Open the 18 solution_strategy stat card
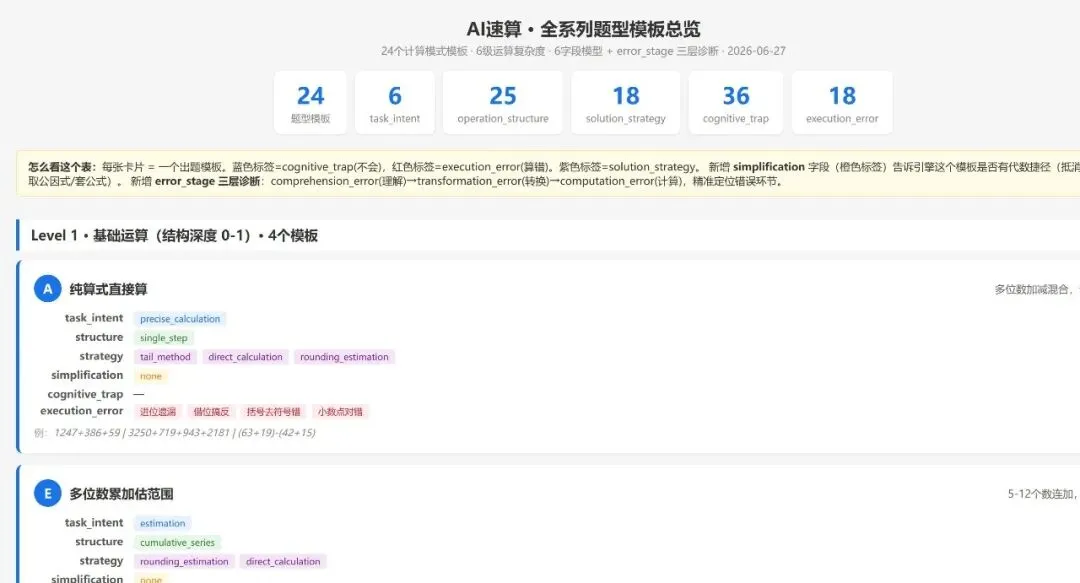1080x583 pixels. (x=625, y=103)
